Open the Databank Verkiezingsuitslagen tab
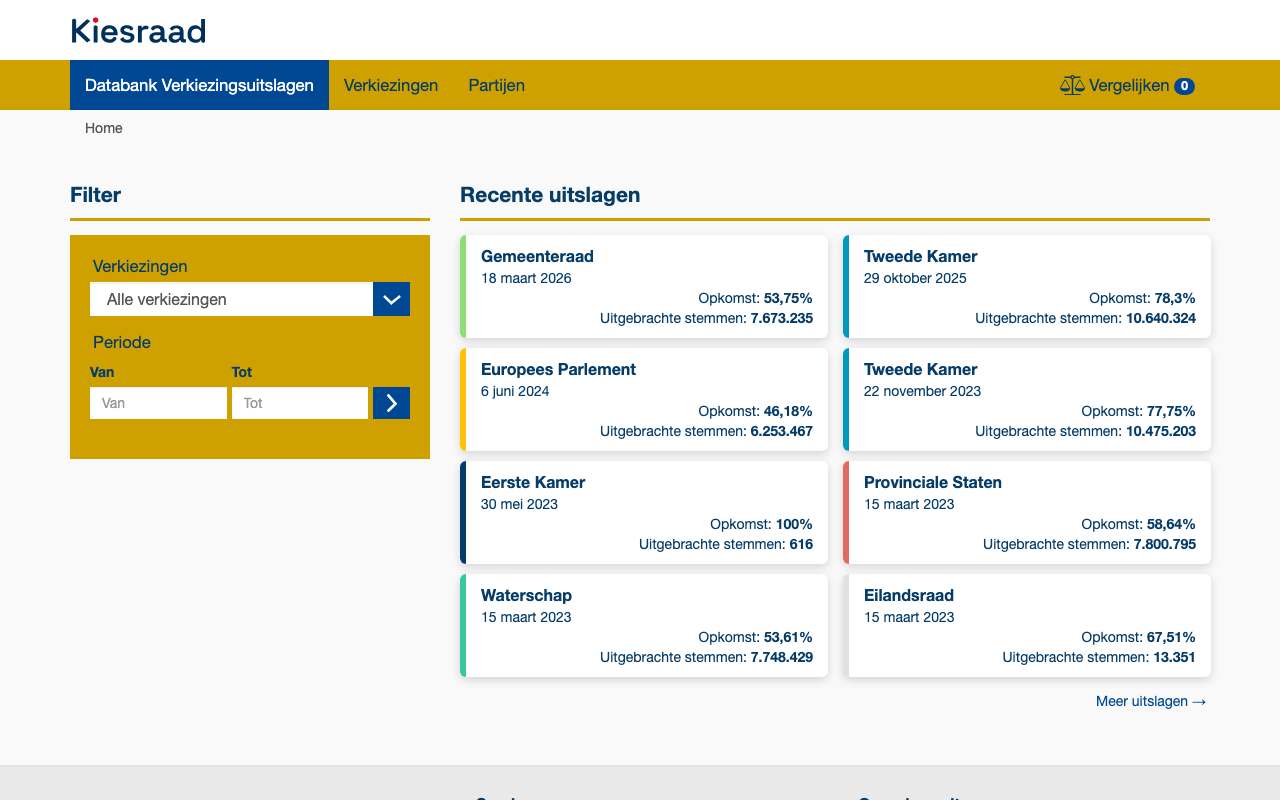This screenshot has width=1280, height=800. click(x=199, y=85)
